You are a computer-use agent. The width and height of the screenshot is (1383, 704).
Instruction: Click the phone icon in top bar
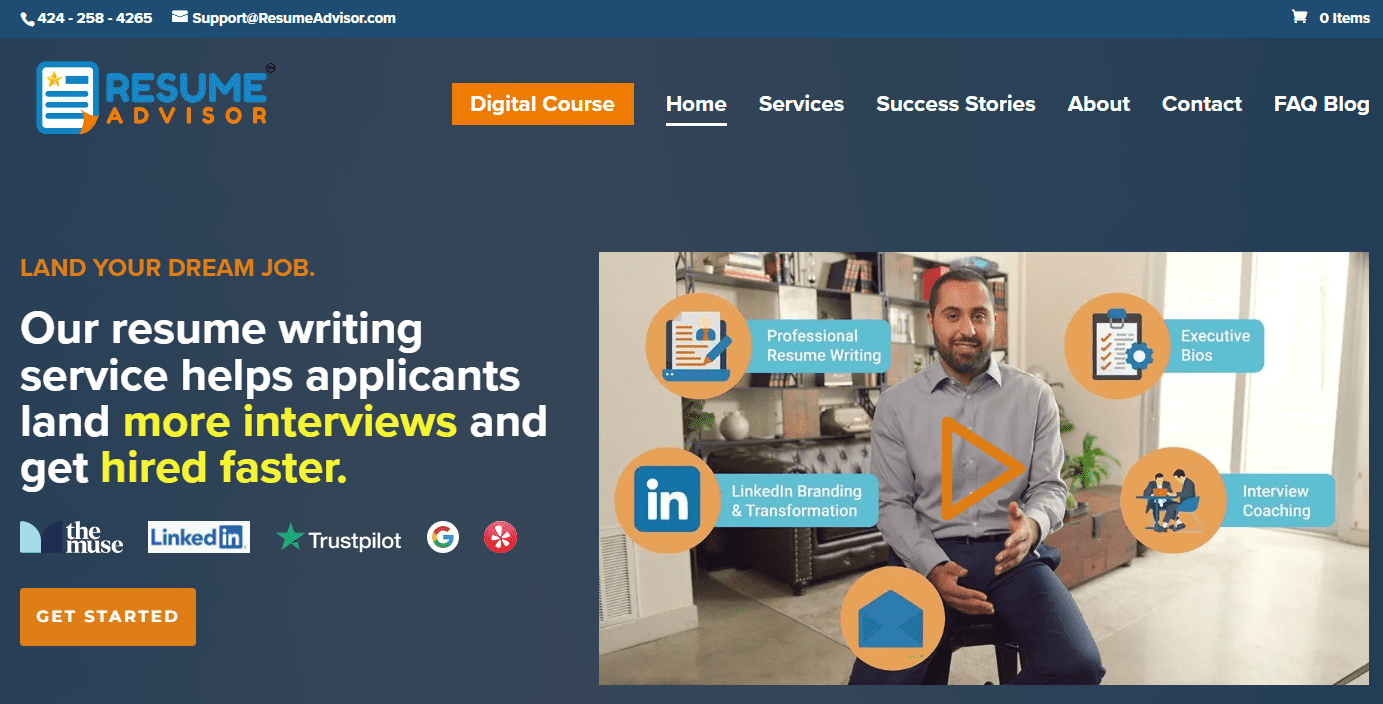(27, 18)
